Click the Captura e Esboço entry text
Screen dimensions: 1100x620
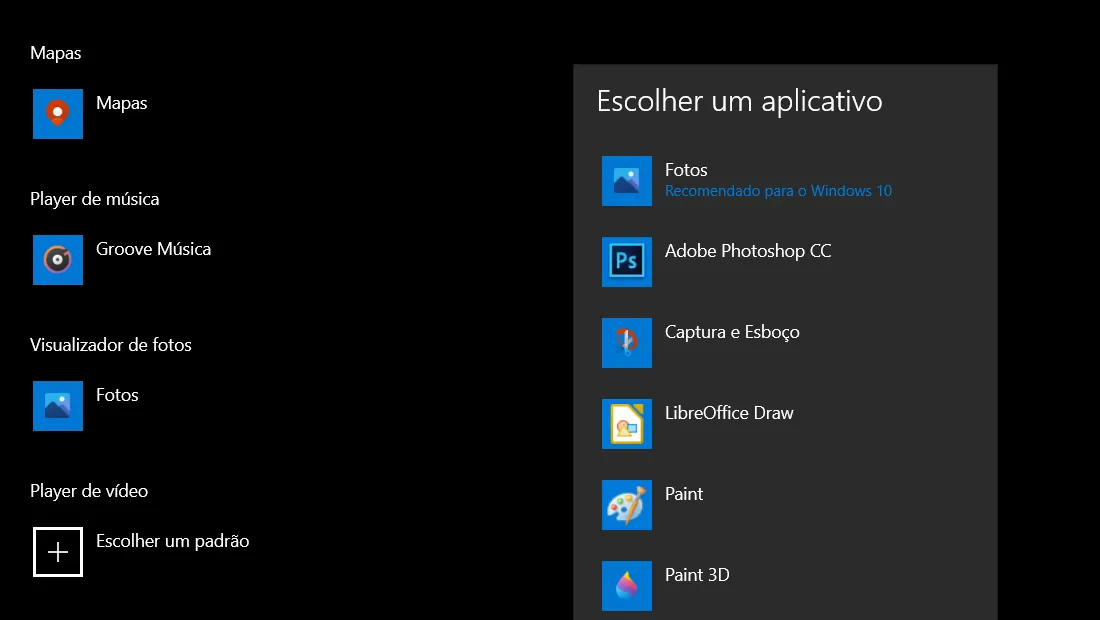click(x=732, y=332)
